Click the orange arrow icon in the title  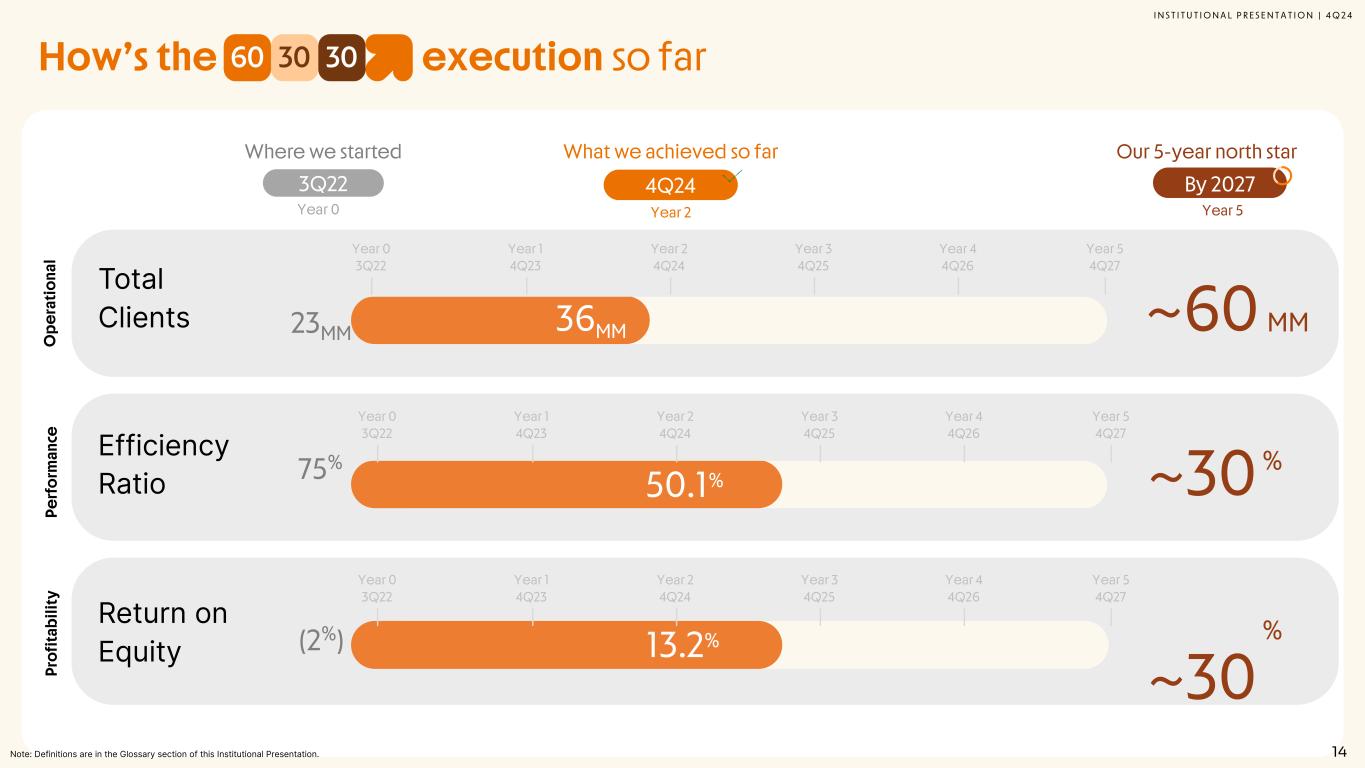click(390, 58)
